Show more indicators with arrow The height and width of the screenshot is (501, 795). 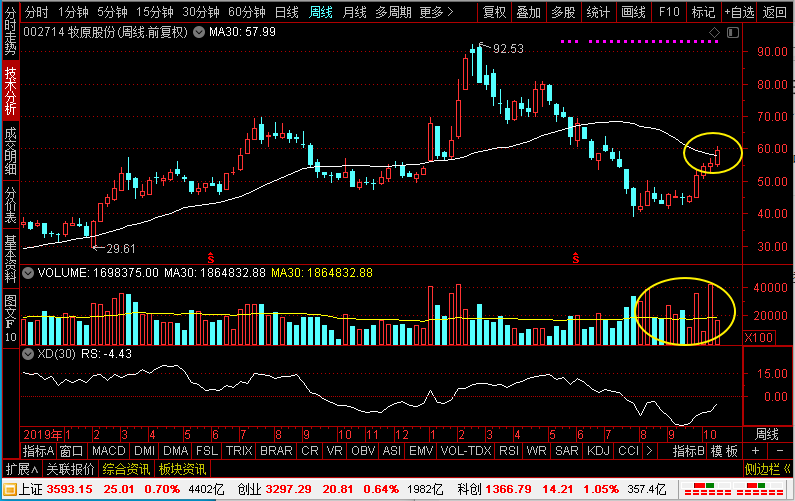[x=649, y=451]
